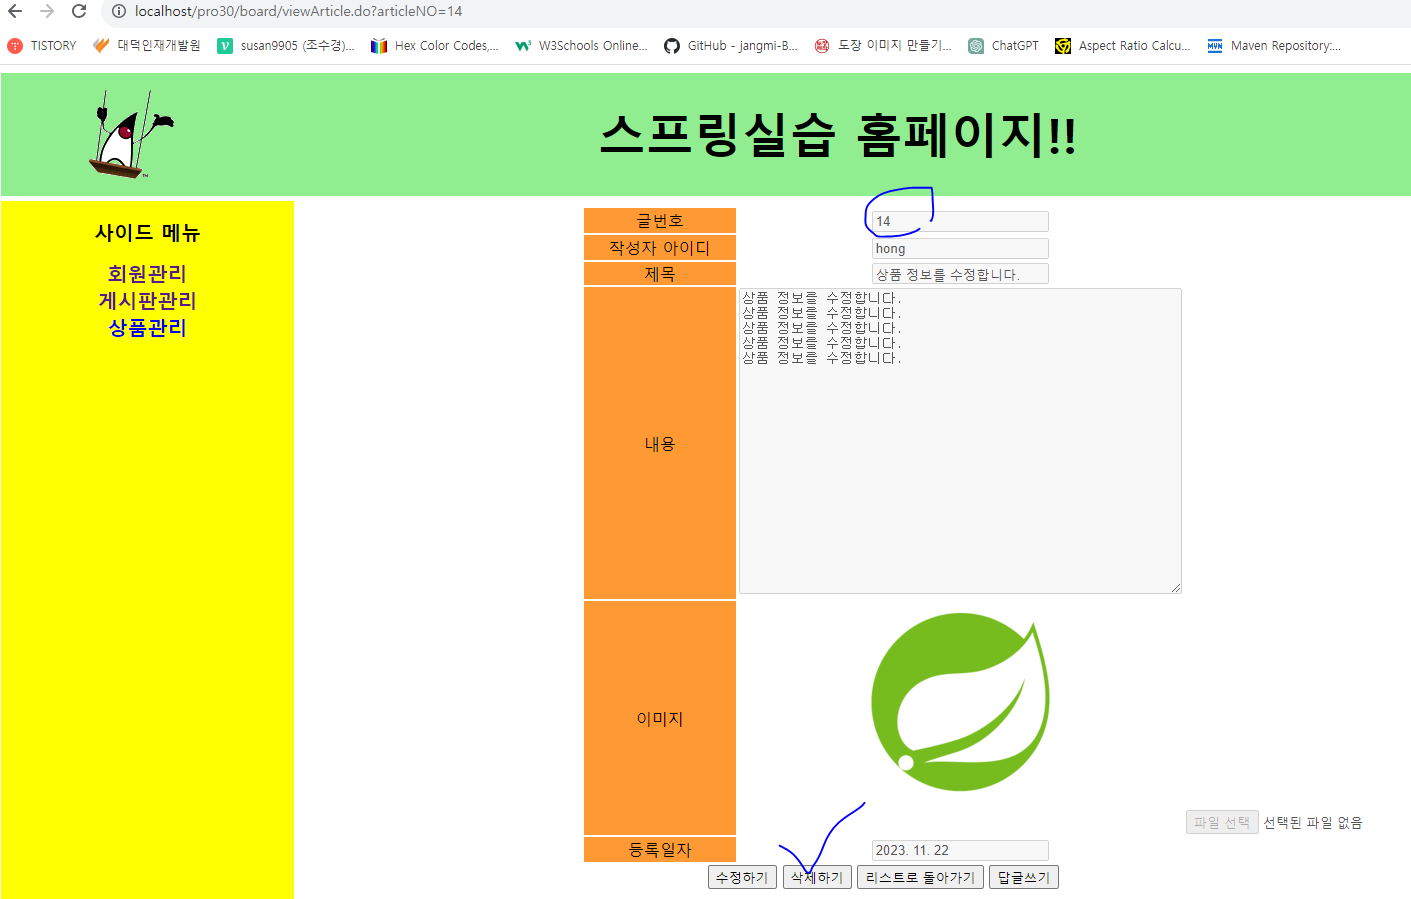The width and height of the screenshot is (1411, 899).
Task: Click inside the 내용 content textarea
Action: pos(960,441)
